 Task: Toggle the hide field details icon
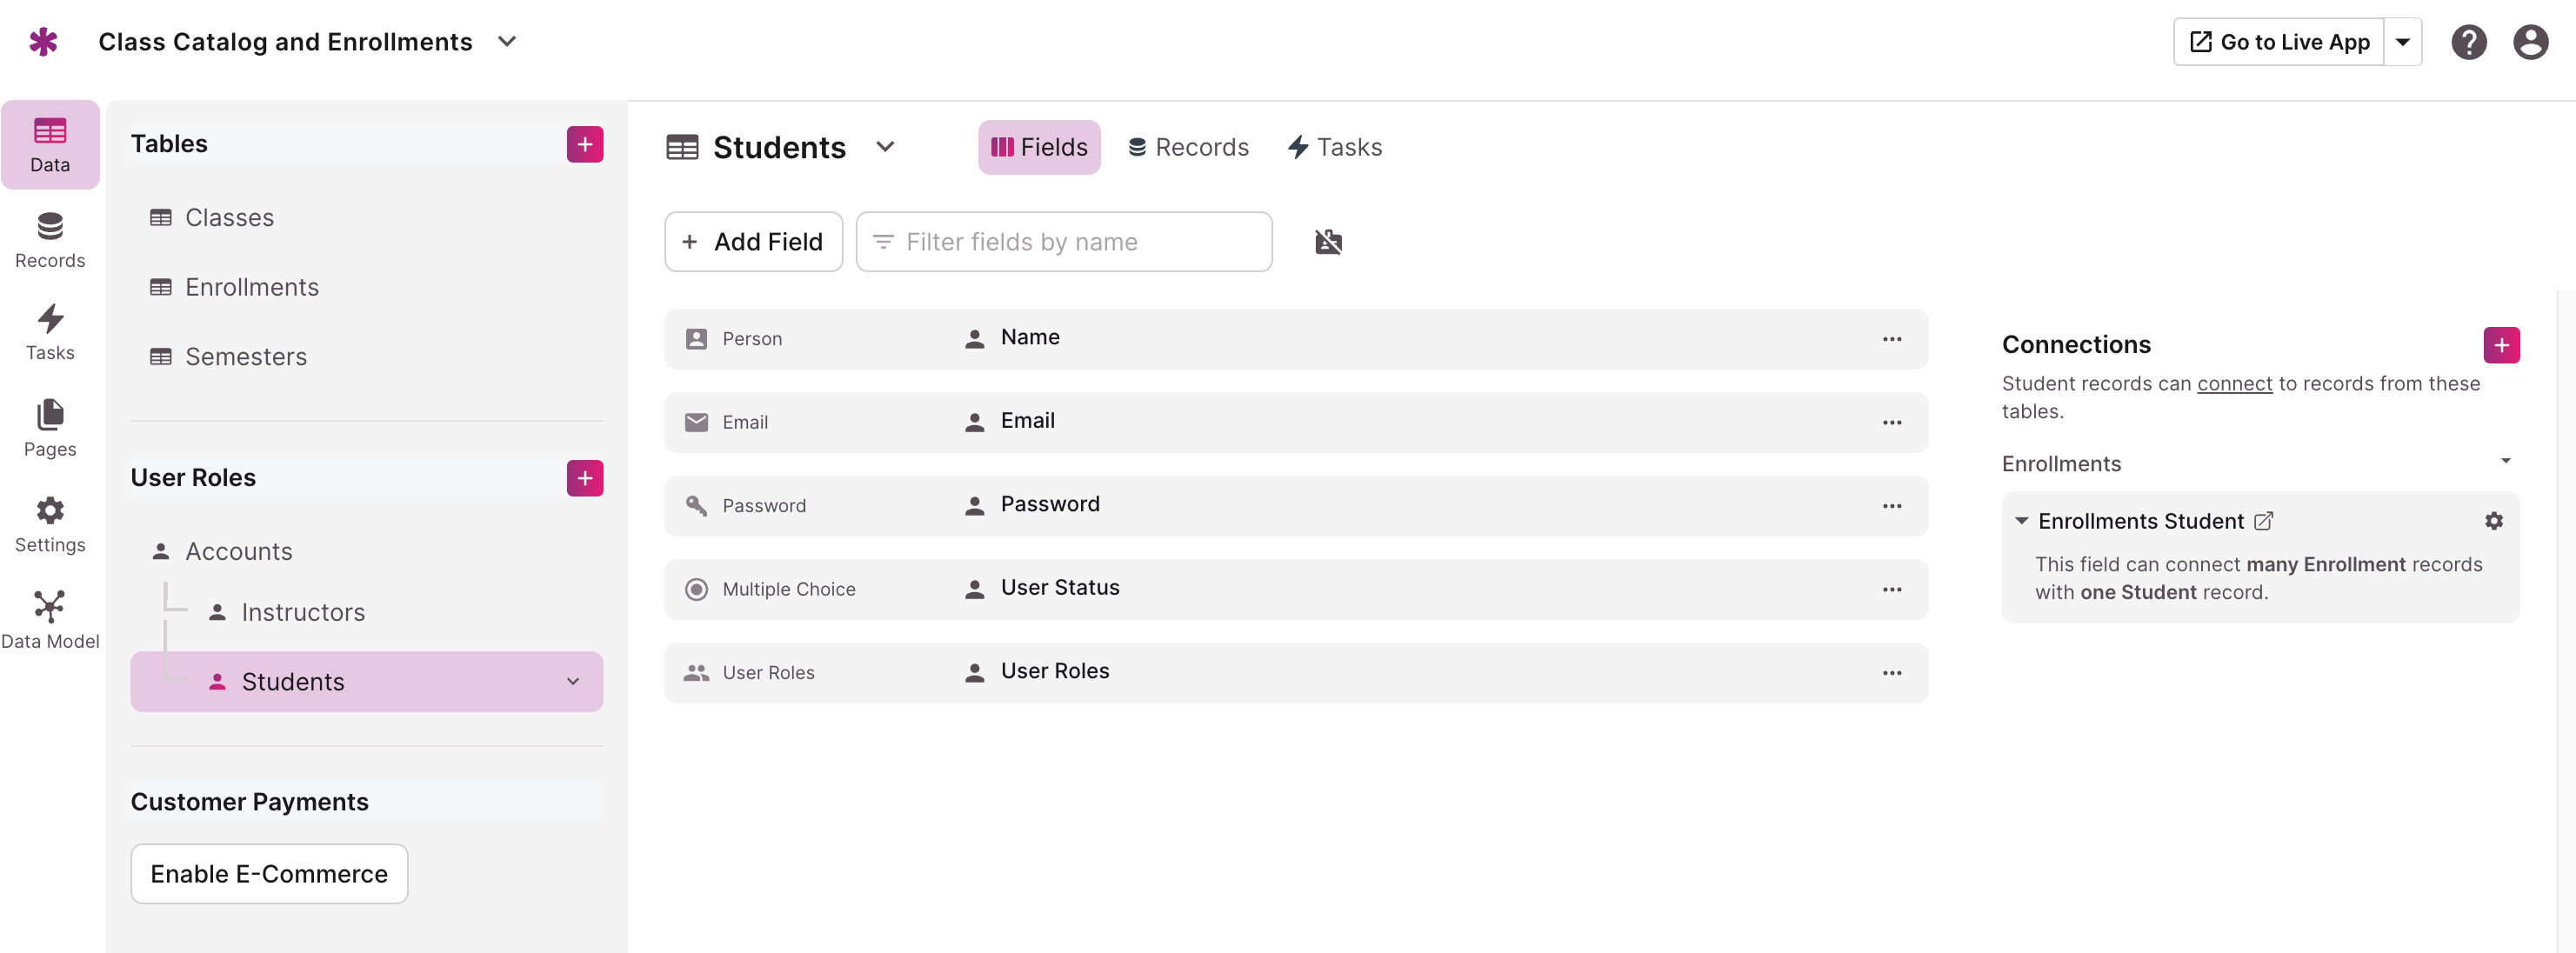1328,242
